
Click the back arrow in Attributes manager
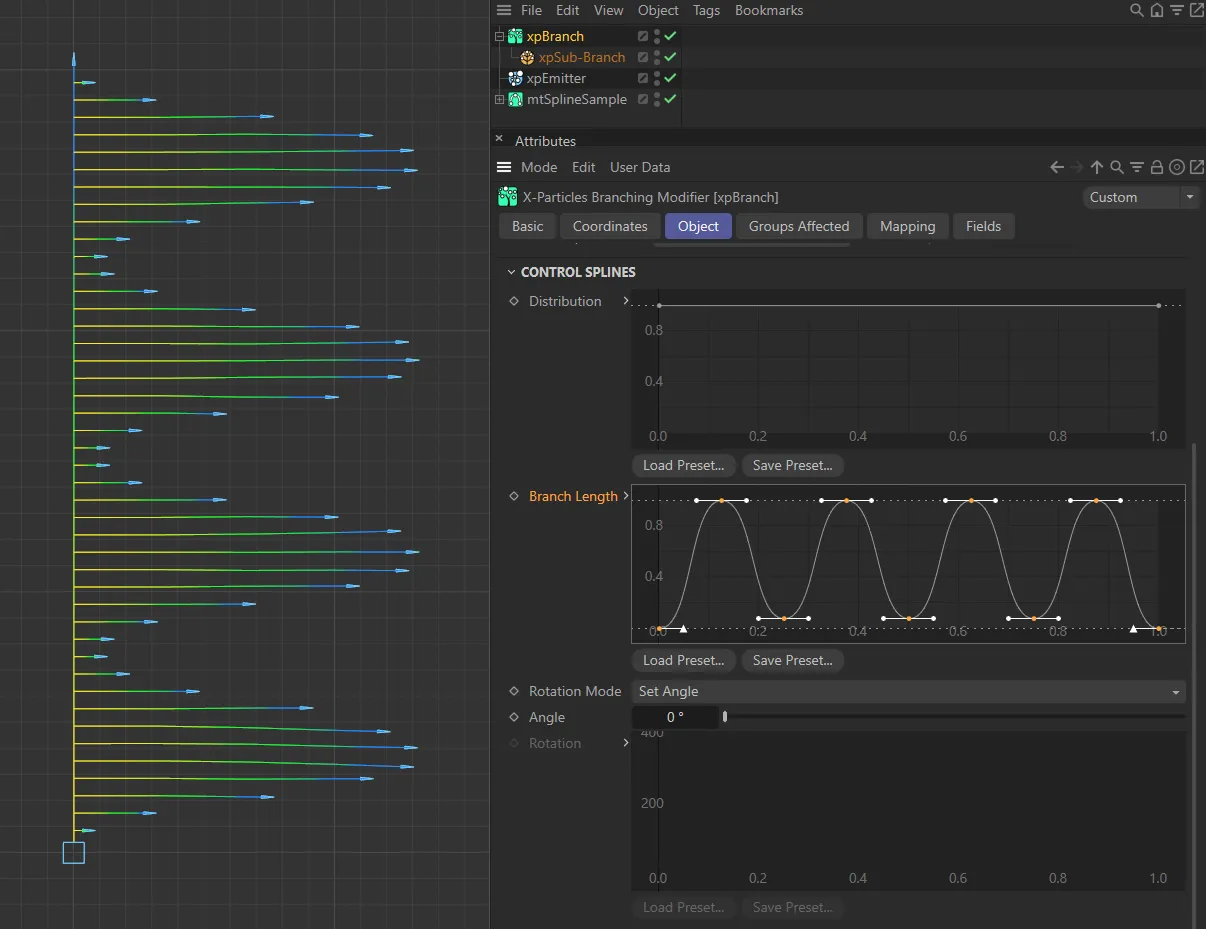[x=1059, y=167]
